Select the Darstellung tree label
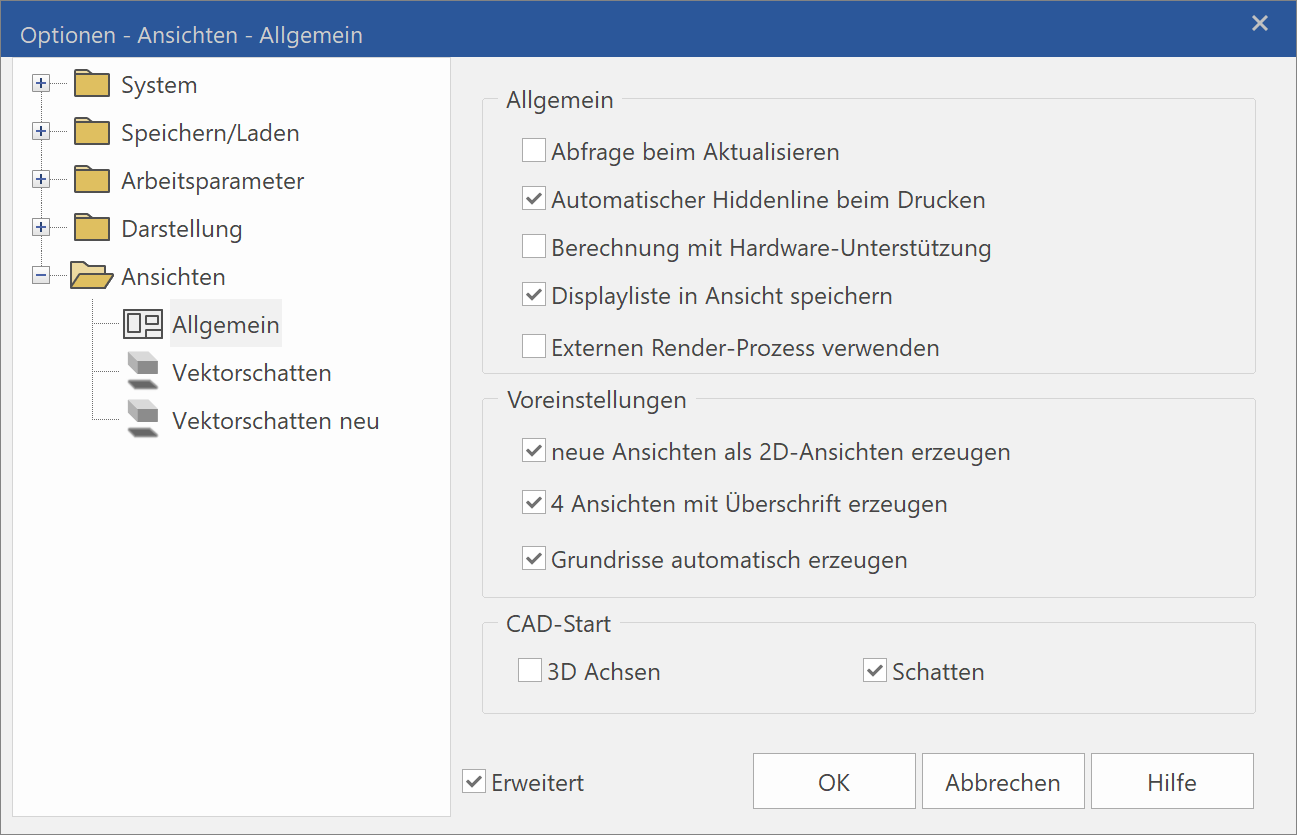This screenshot has height=835, width=1297. pos(182,229)
